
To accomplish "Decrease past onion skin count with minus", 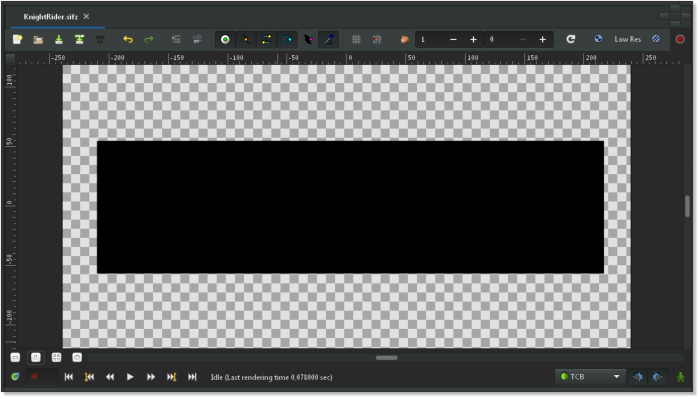I will coord(453,40).
